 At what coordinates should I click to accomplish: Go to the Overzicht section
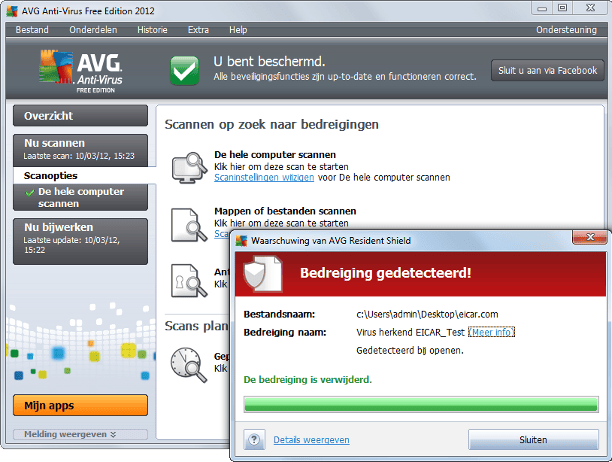80,116
